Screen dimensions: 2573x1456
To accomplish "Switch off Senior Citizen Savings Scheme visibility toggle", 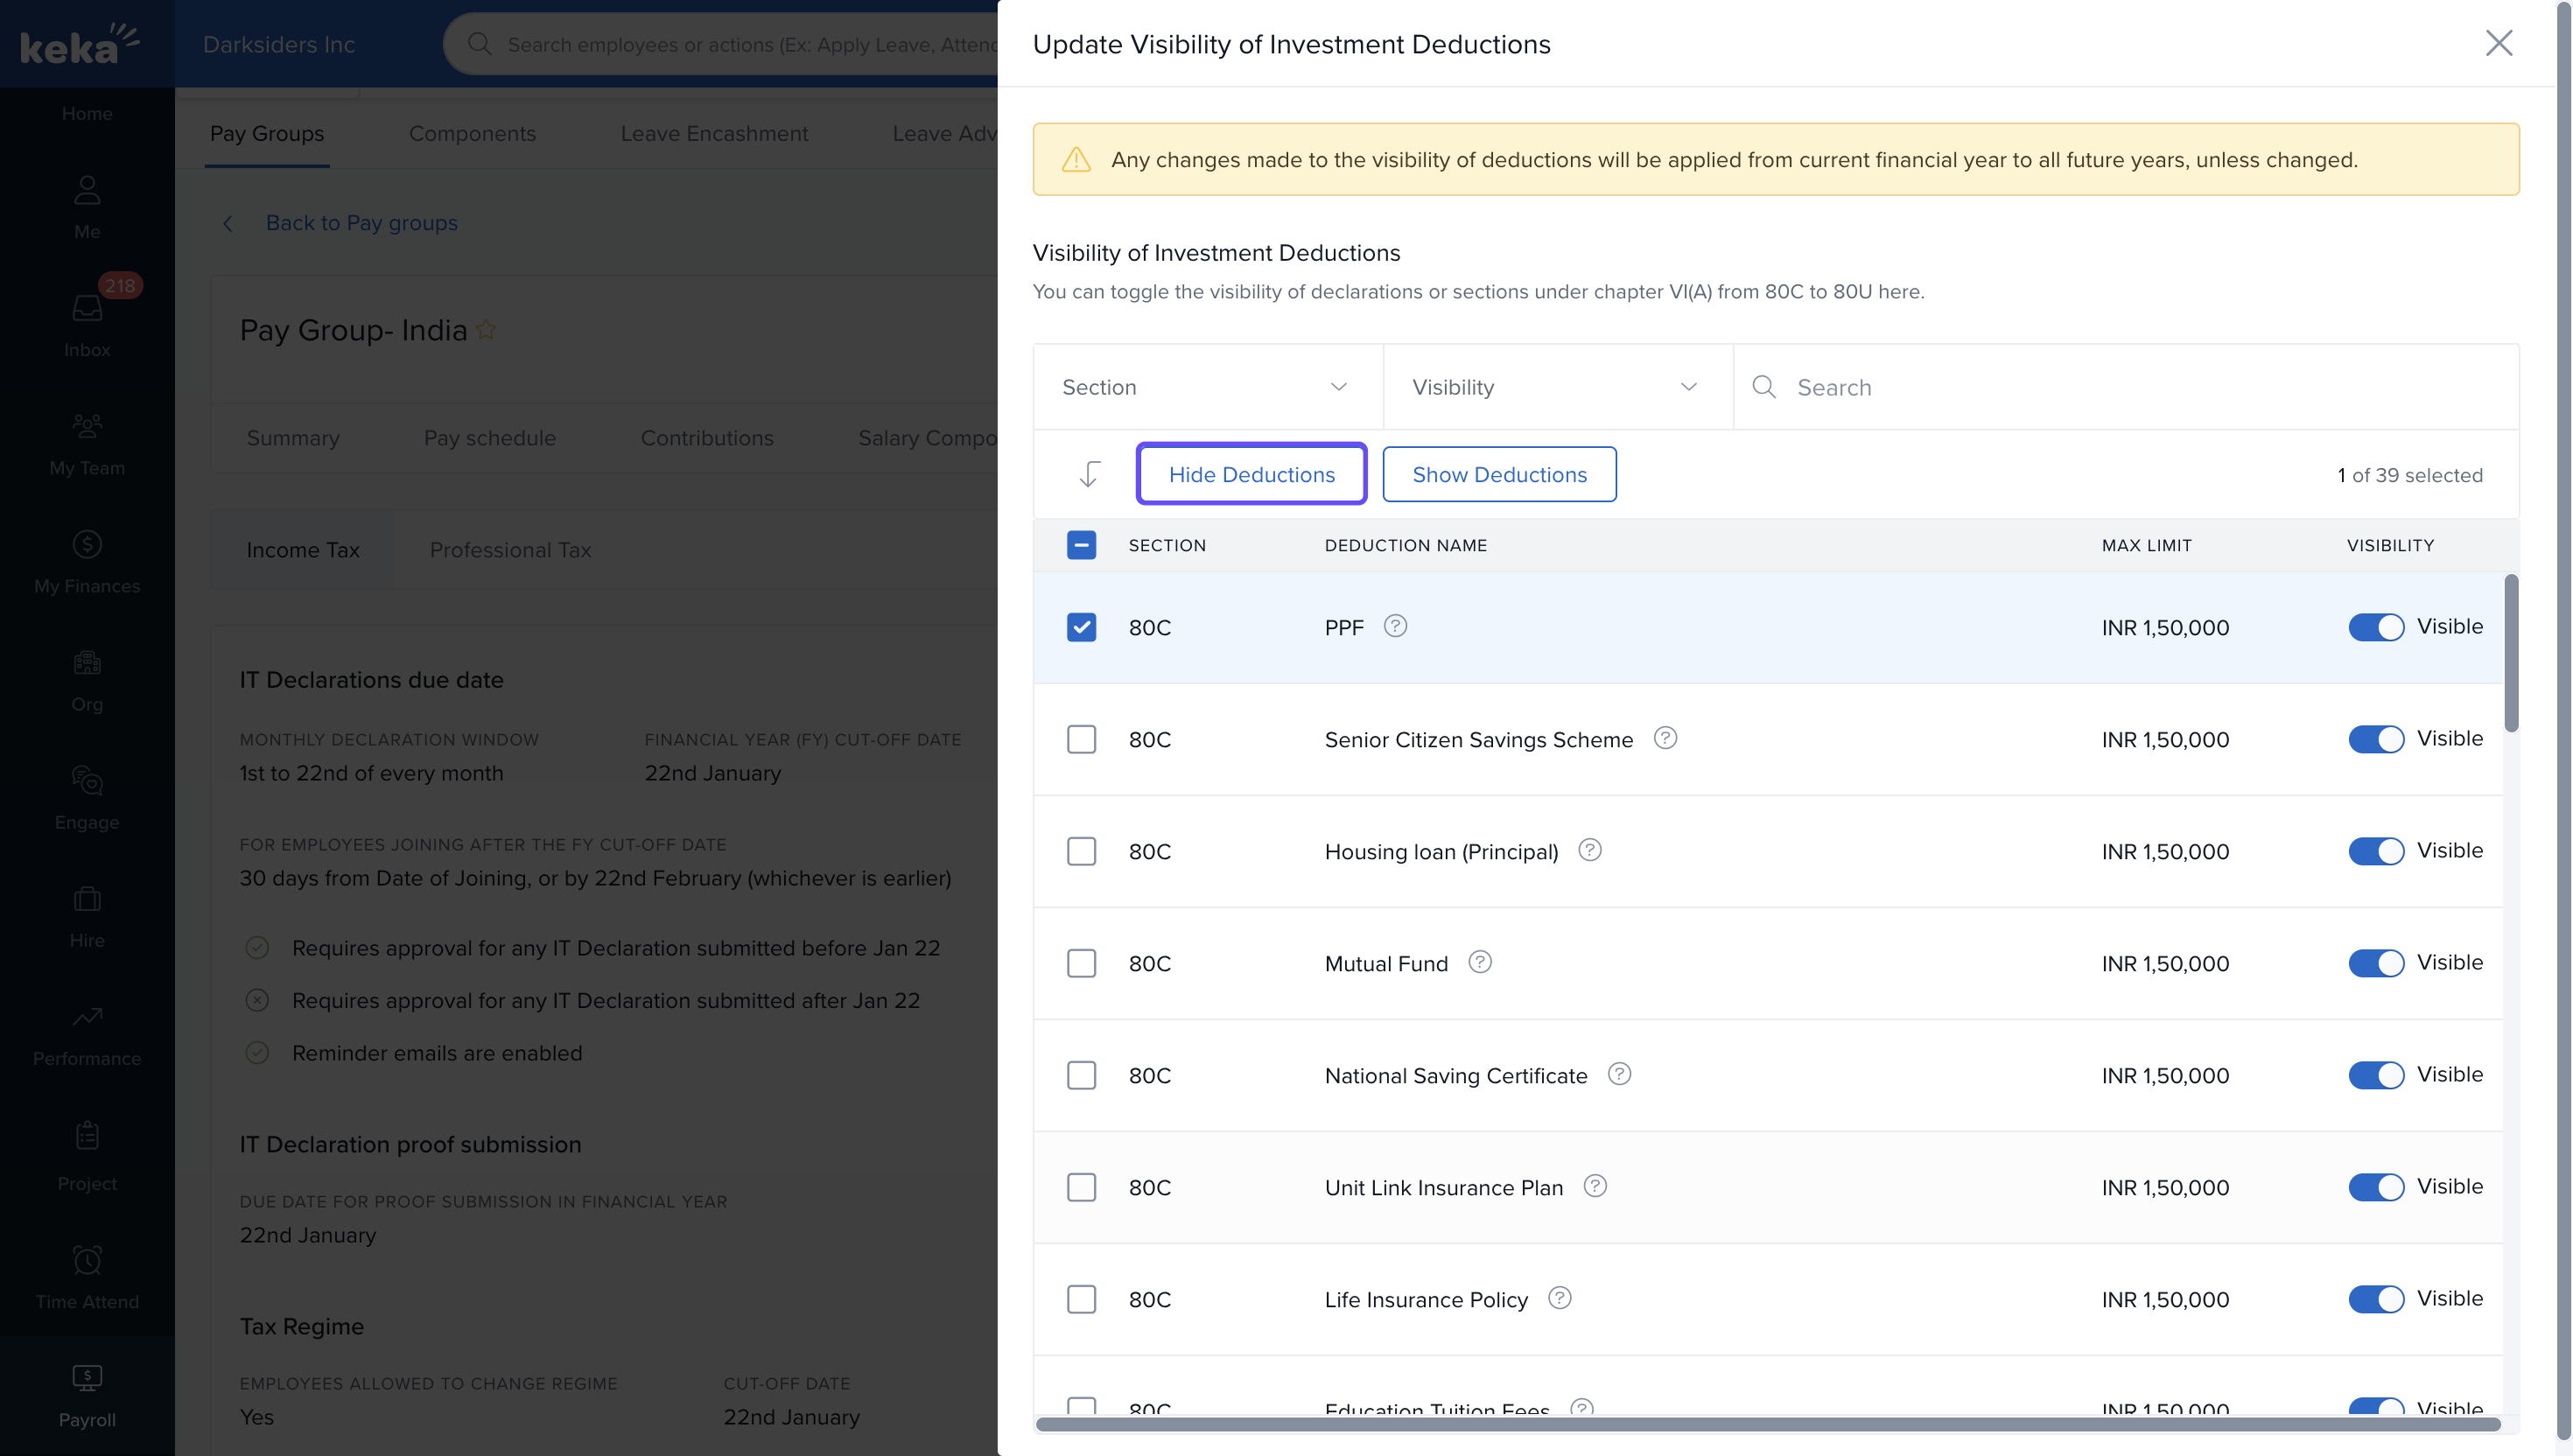I will point(2375,739).
